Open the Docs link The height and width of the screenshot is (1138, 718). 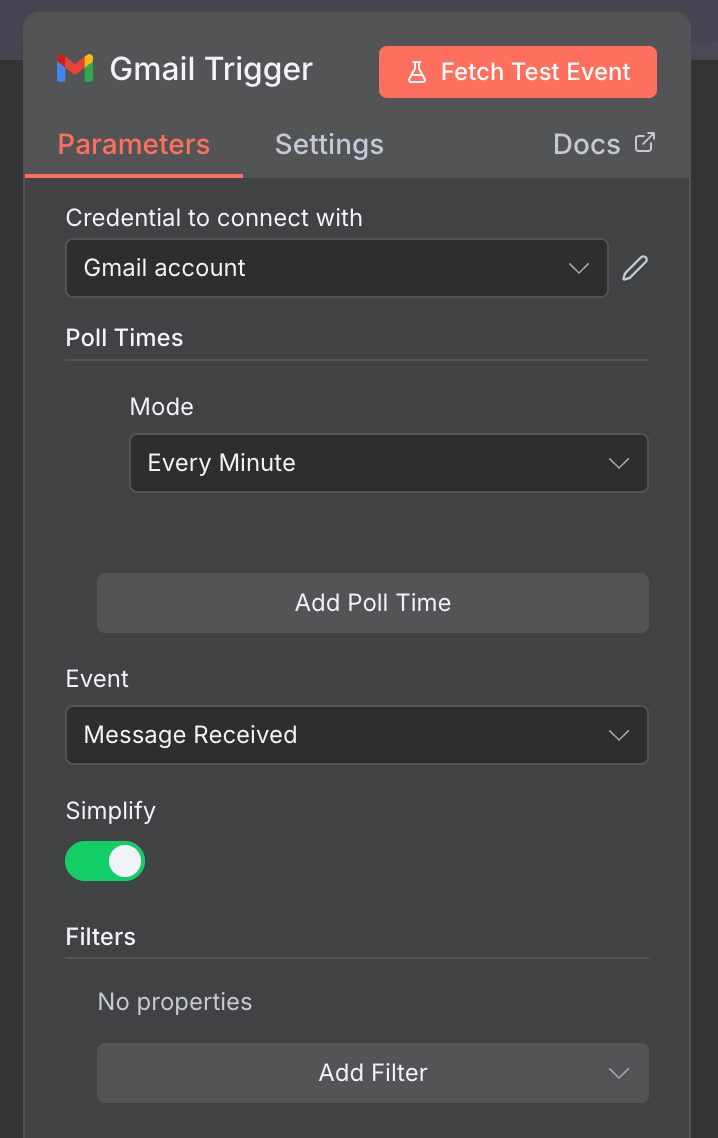coord(587,144)
